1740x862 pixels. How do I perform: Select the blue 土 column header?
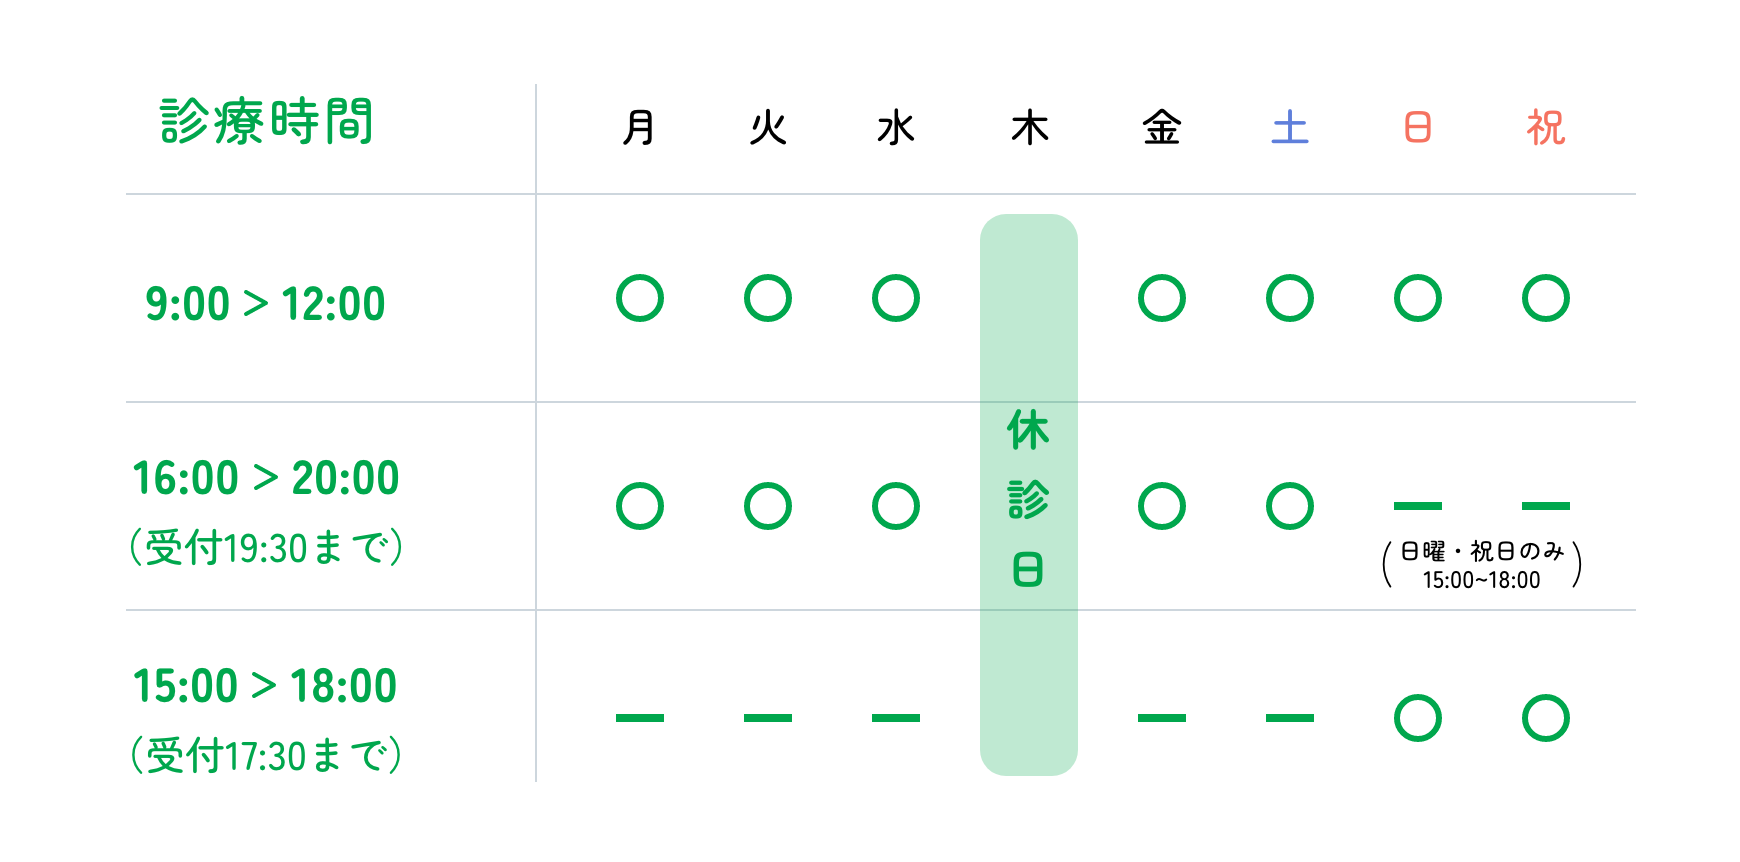[x=1290, y=128]
